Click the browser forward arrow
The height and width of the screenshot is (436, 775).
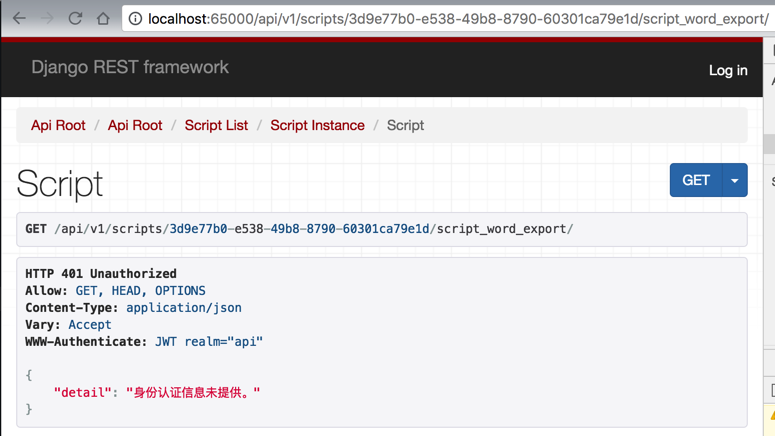[47, 18]
